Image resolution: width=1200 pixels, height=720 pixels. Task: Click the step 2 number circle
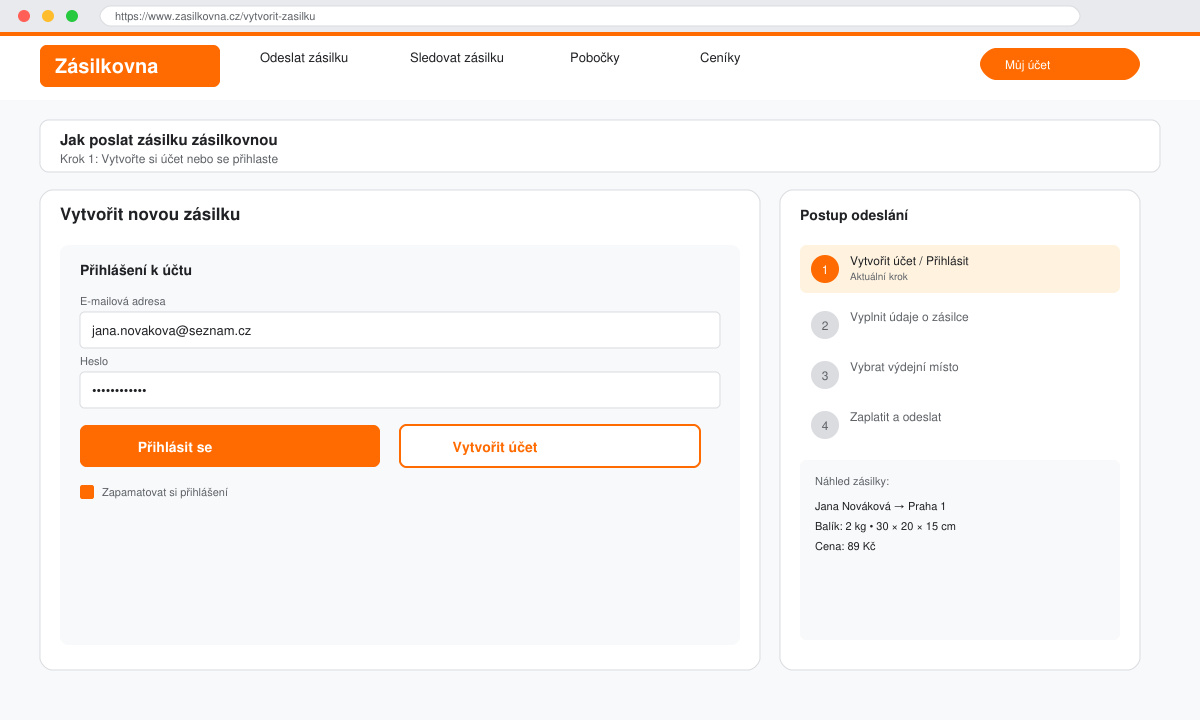825,325
